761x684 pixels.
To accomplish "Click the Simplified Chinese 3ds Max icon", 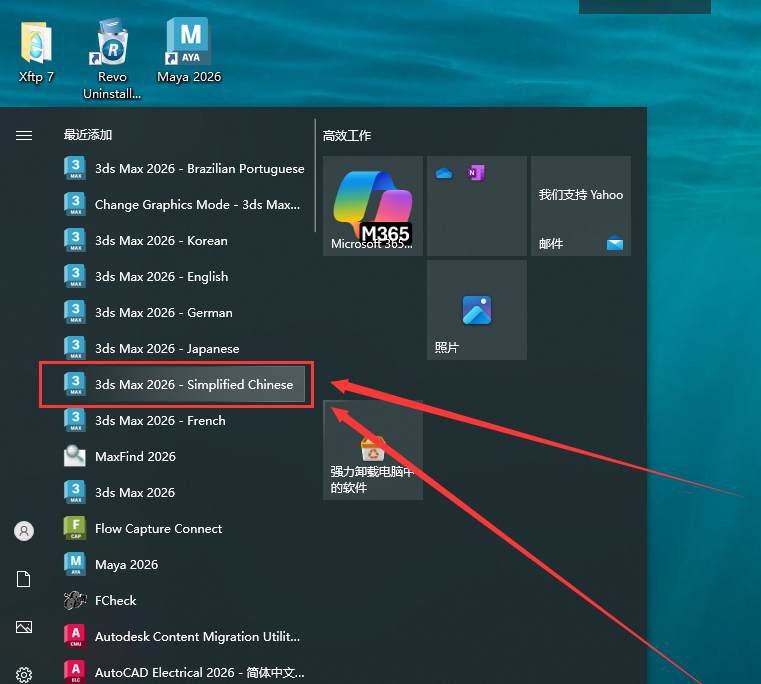I will [x=75, y=384].
